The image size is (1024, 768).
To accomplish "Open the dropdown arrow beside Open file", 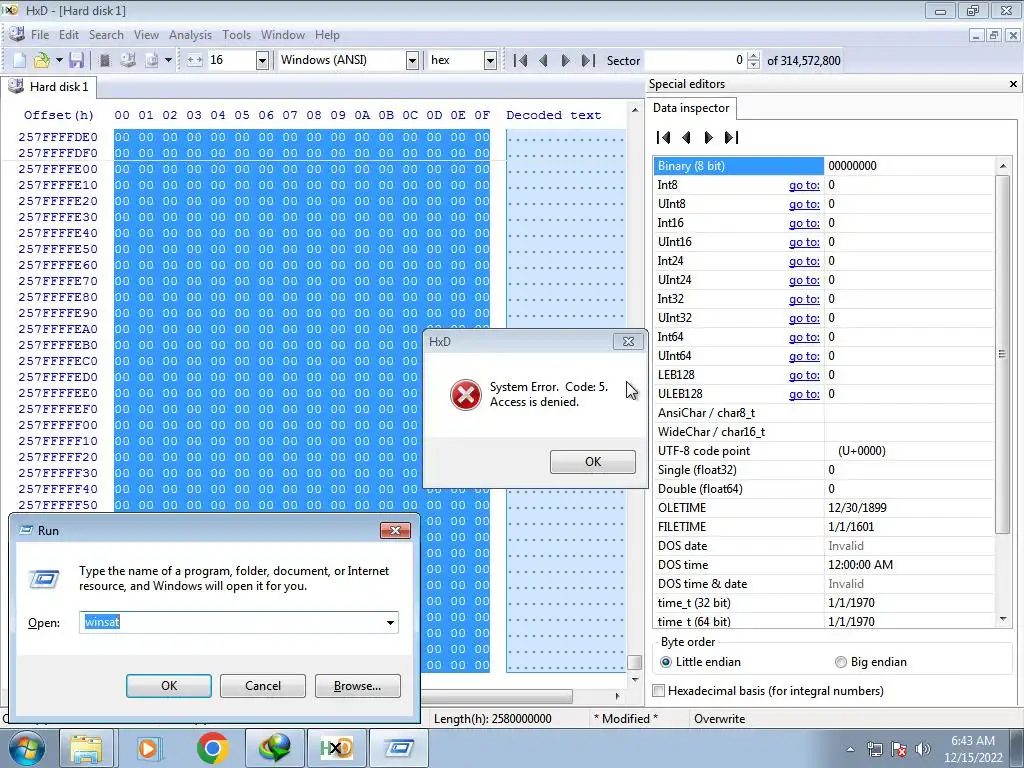I will point(59,61).
